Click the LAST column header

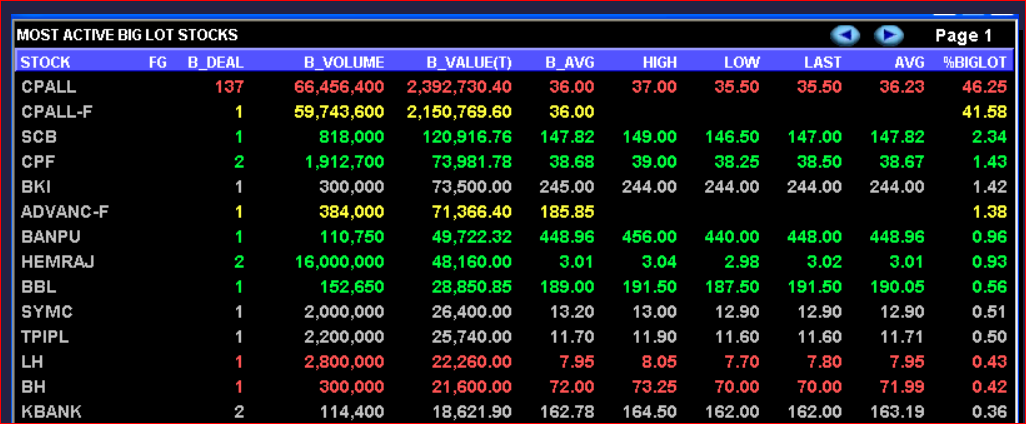click(823, 63)
